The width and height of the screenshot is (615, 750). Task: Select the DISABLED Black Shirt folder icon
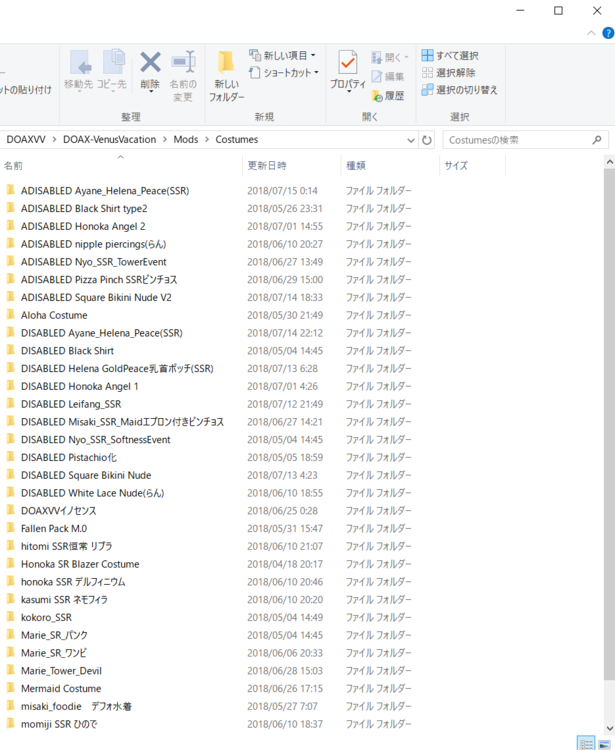point(11,351)
